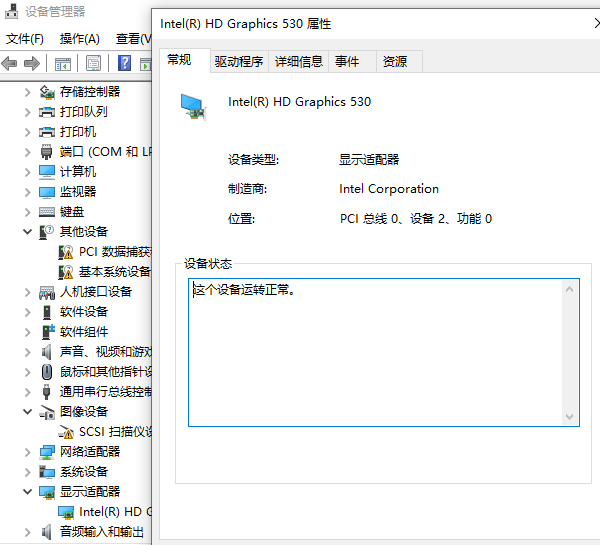Click the 监视器 display icon
600x545 pixels.
click(x=47, y=192)
